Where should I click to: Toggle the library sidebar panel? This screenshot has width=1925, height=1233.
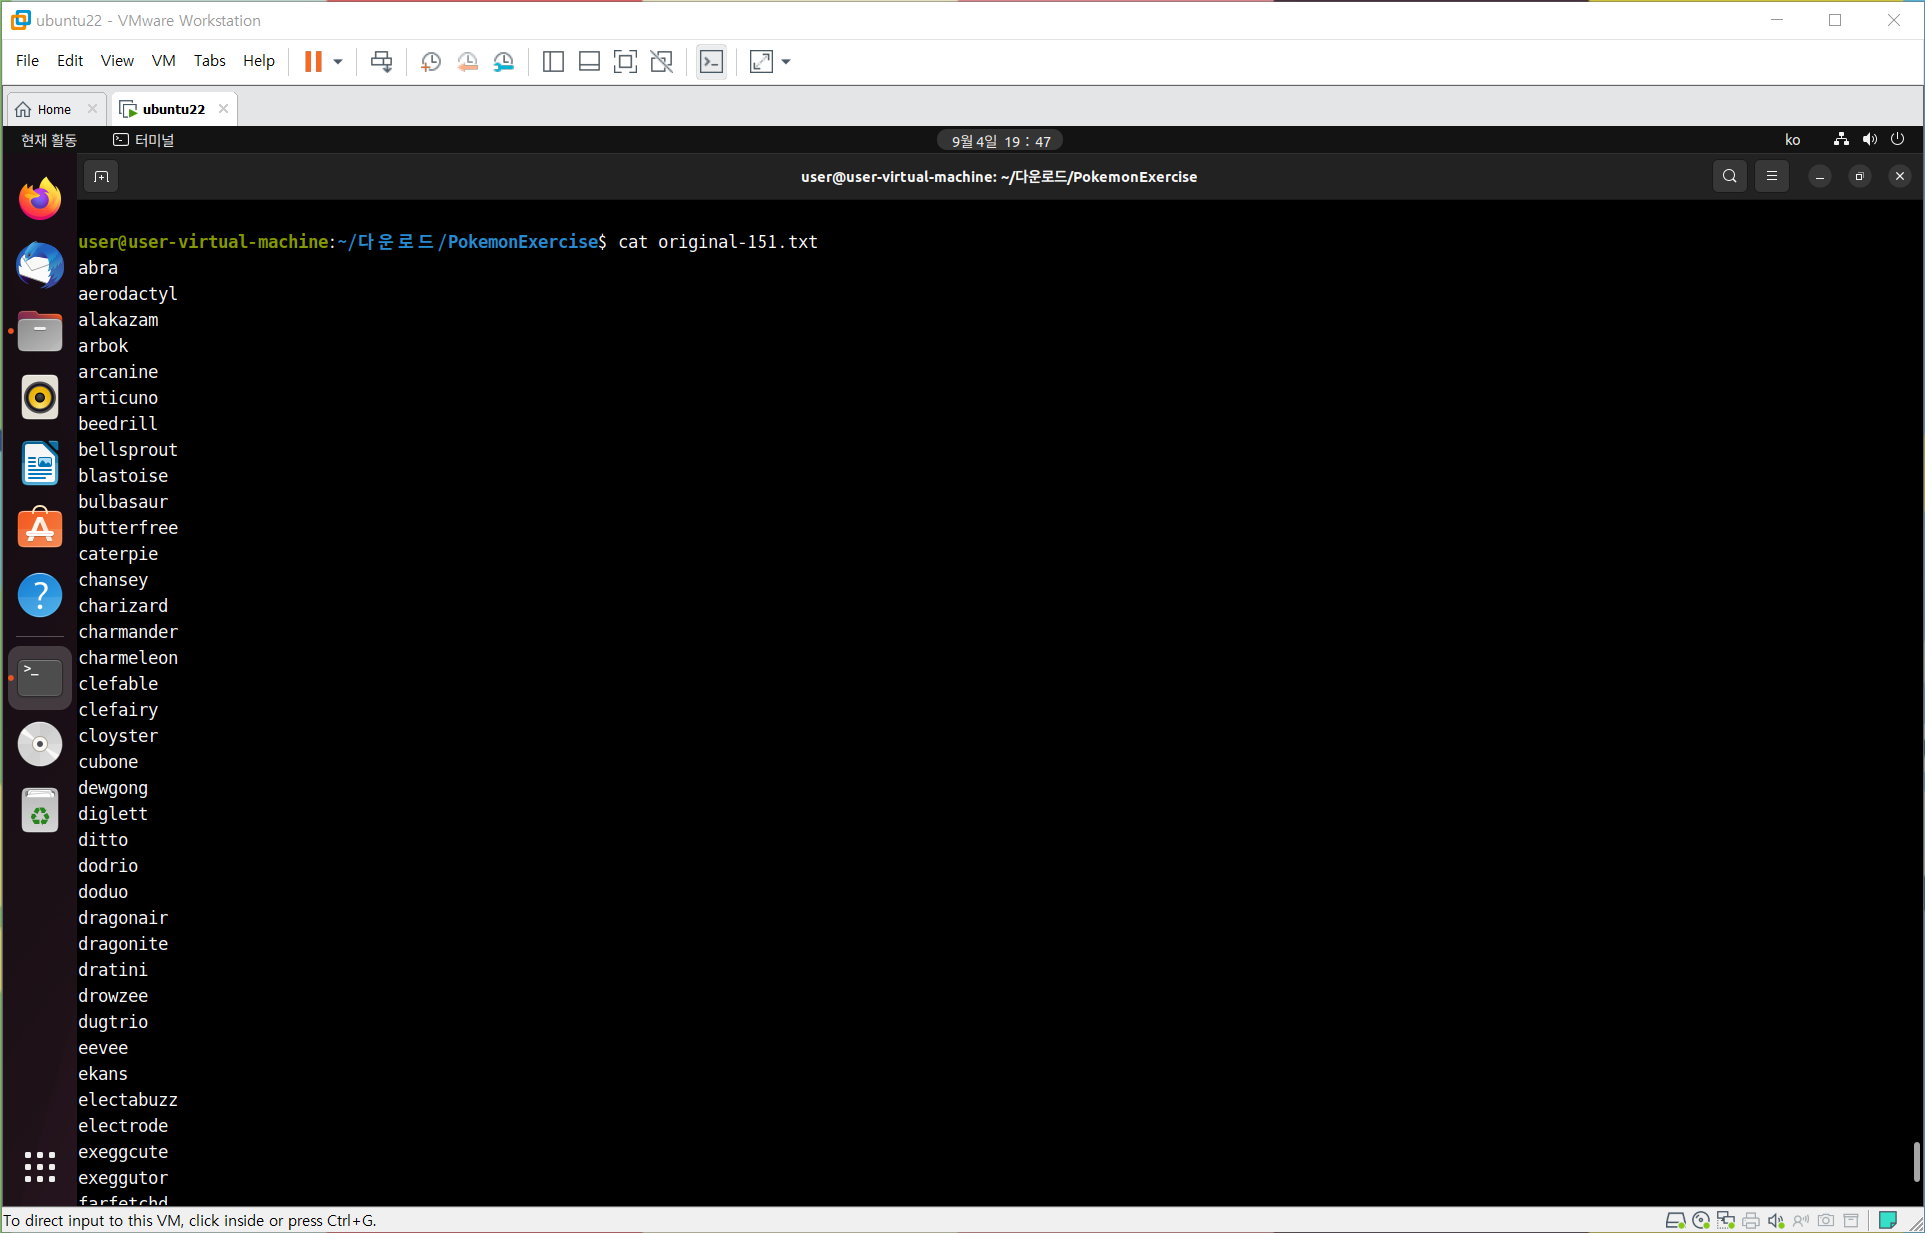[x=553, y=62]
